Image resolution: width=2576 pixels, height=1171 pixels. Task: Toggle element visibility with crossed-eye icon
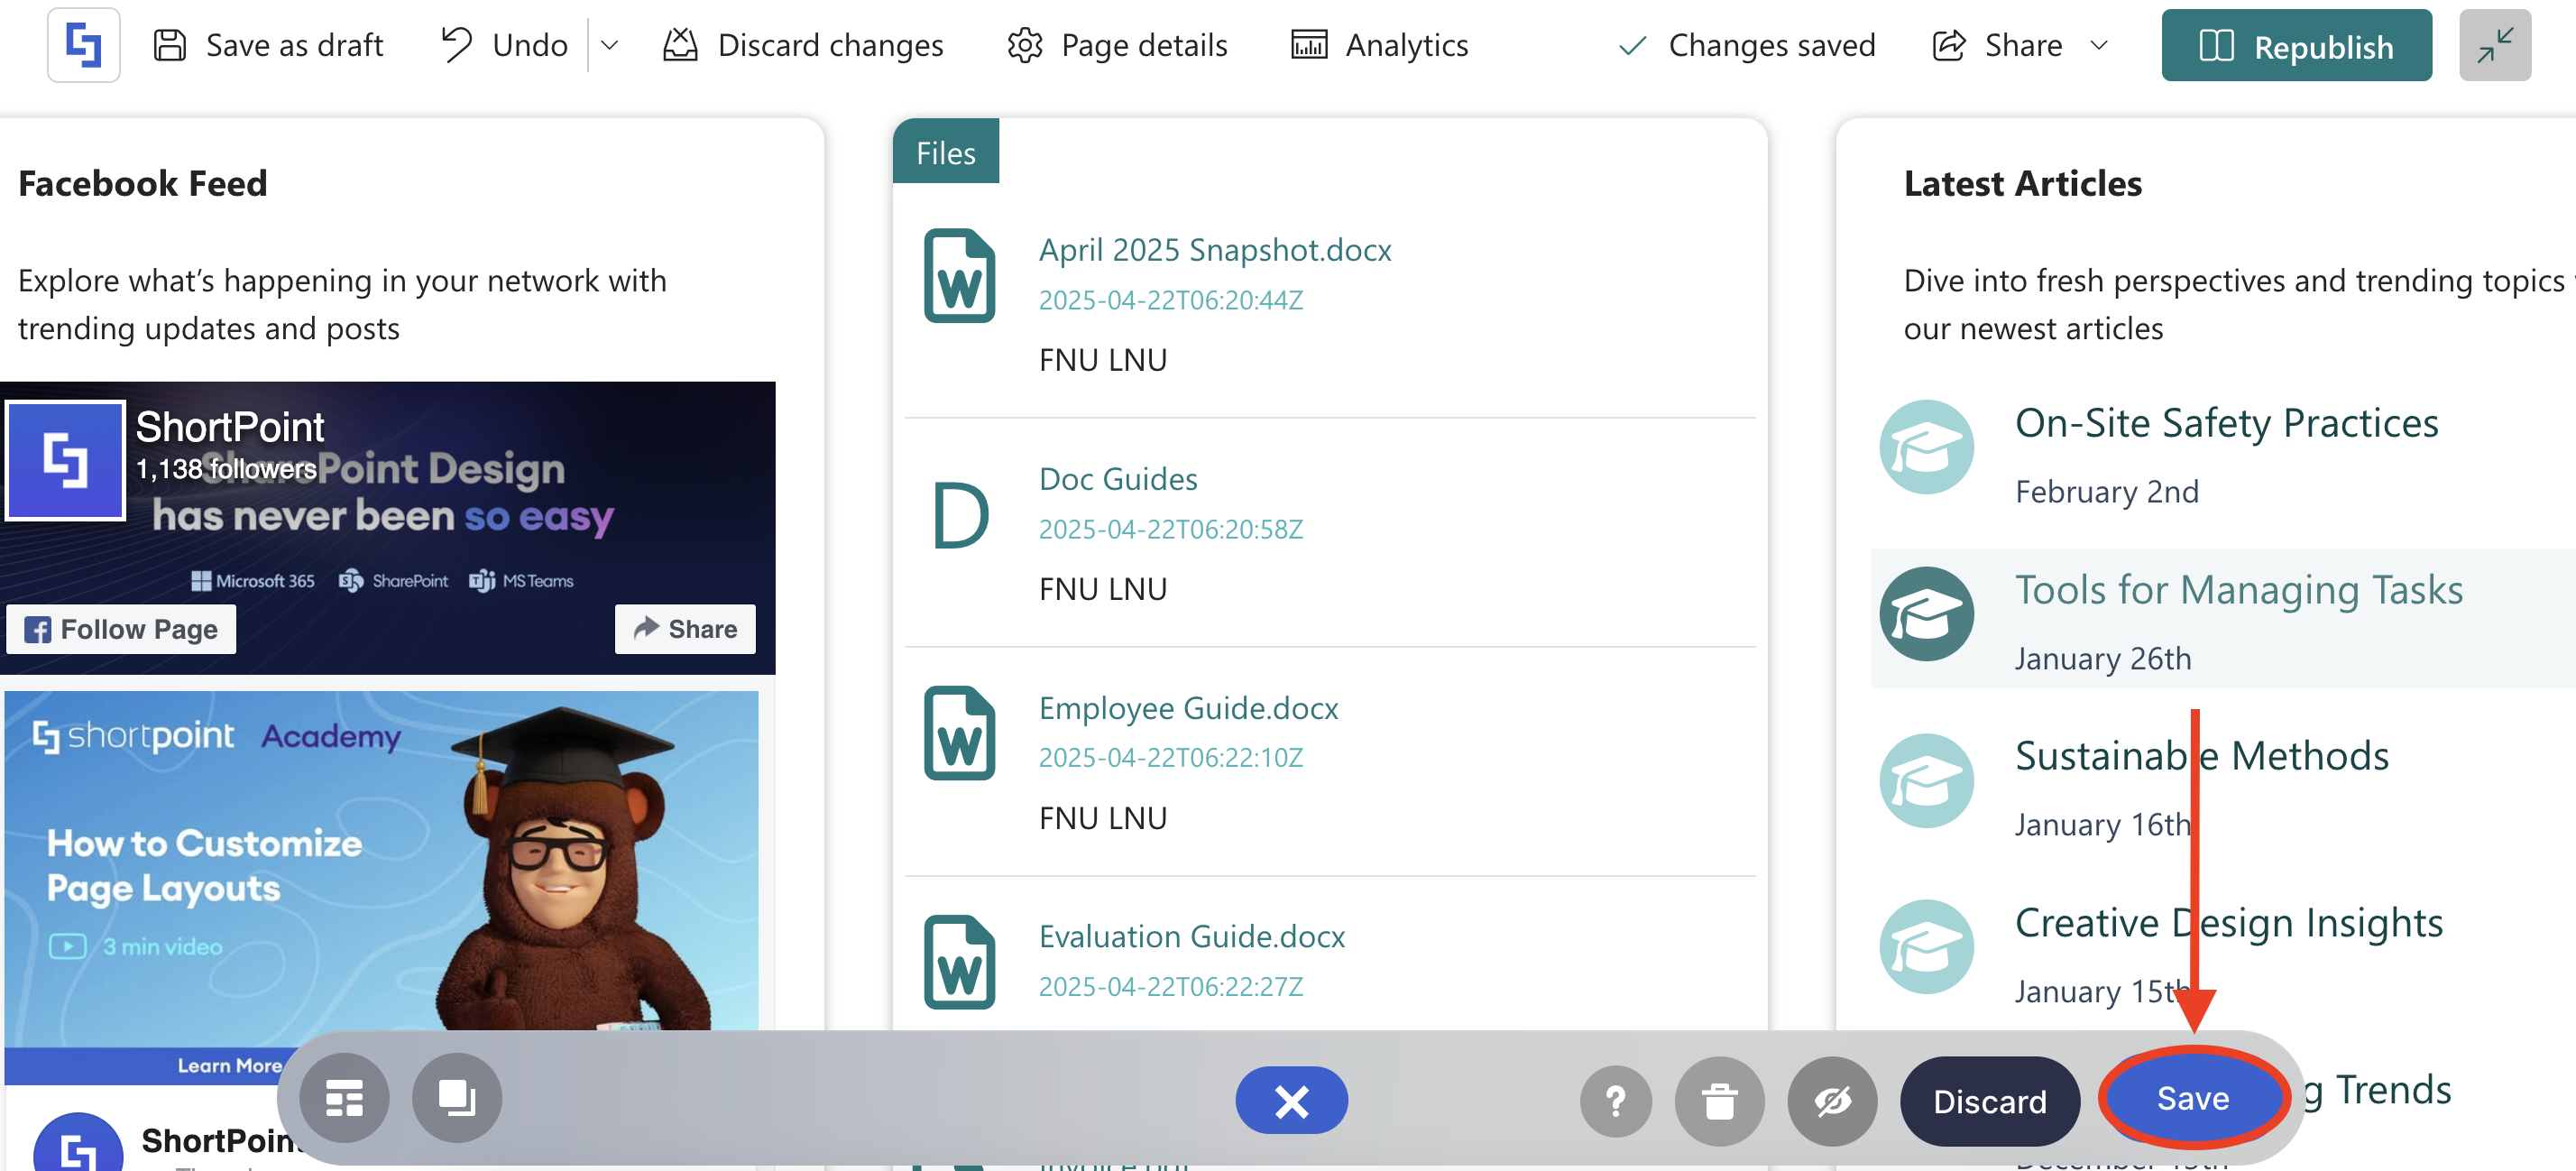tap(1832, 1101)
